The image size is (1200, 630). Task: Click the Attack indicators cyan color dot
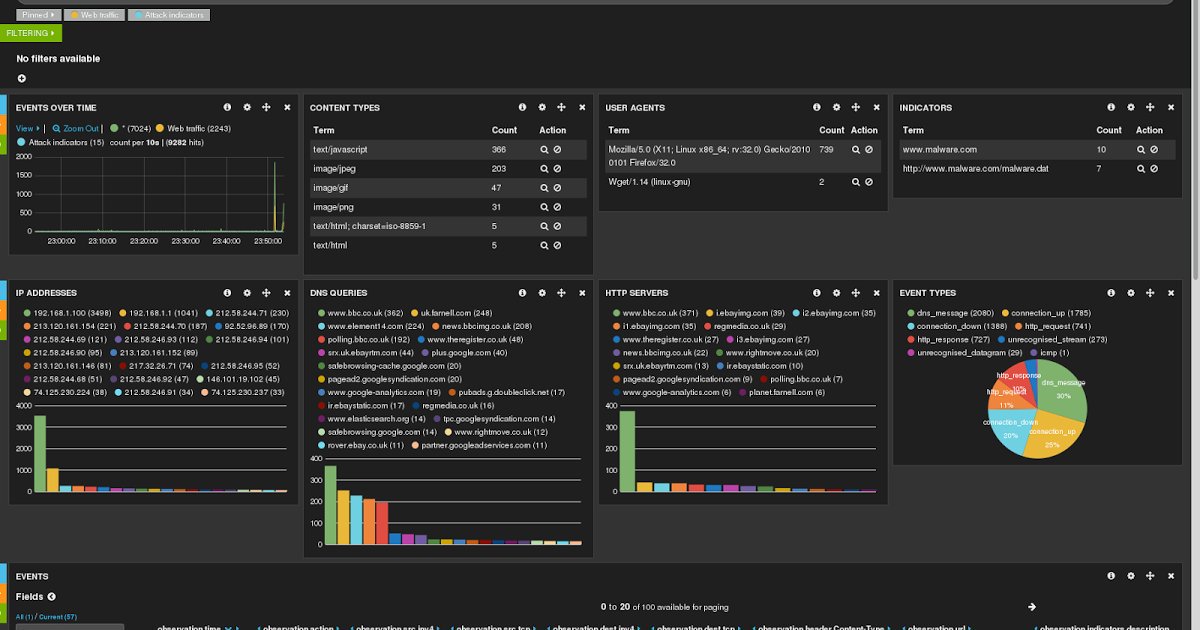[138, 15]
